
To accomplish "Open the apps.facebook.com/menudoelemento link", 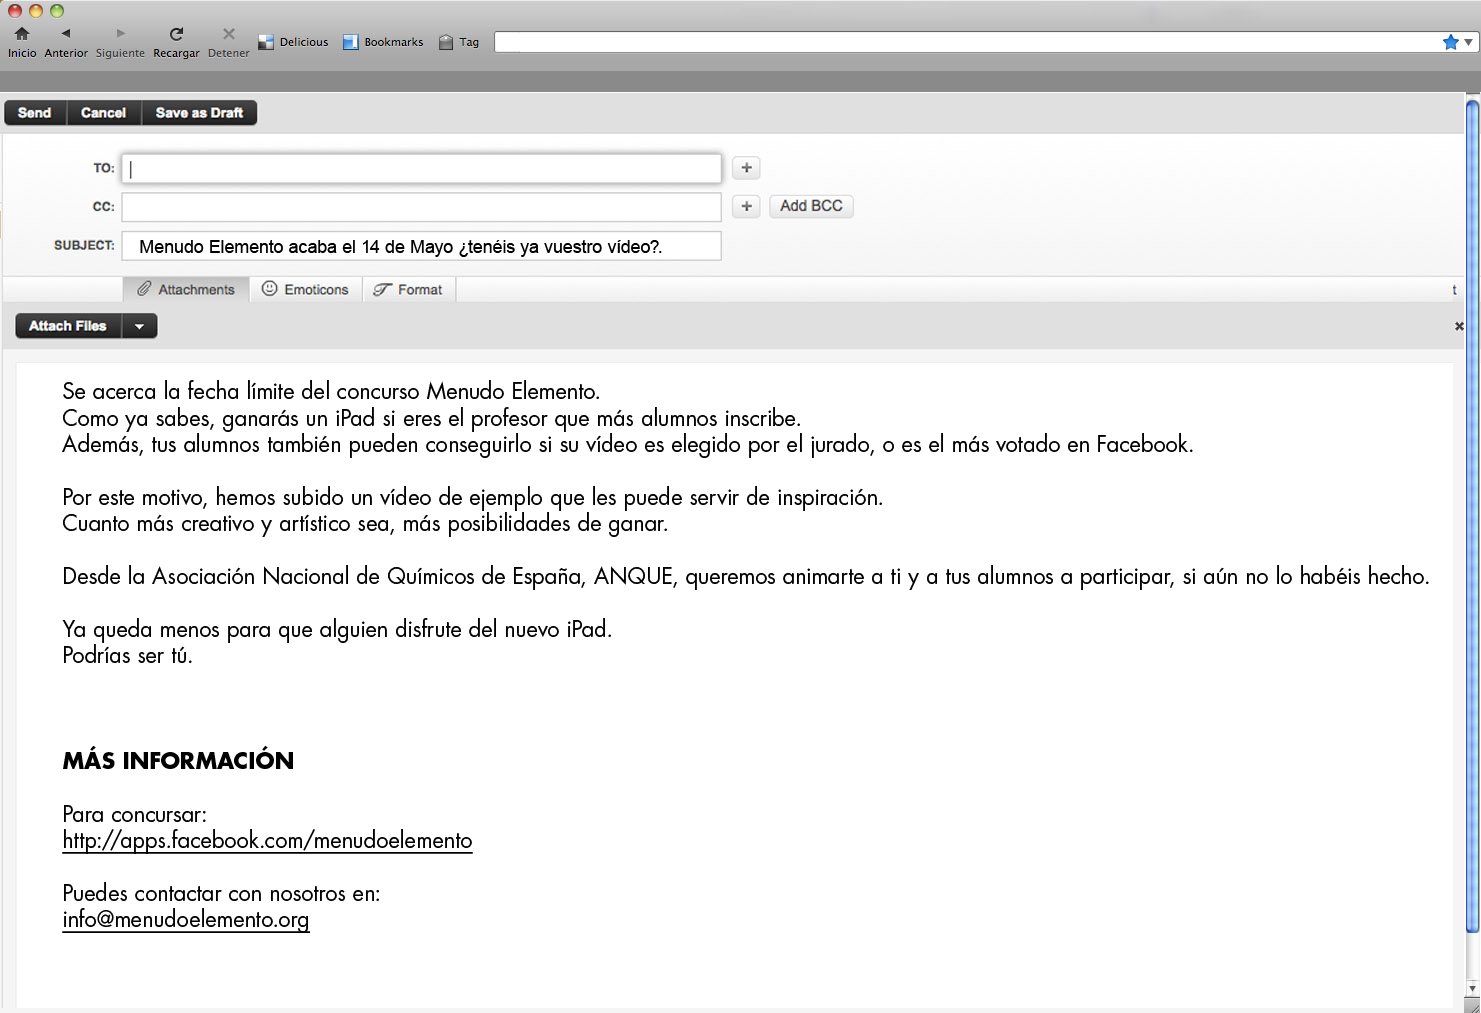I will [267, 841].
